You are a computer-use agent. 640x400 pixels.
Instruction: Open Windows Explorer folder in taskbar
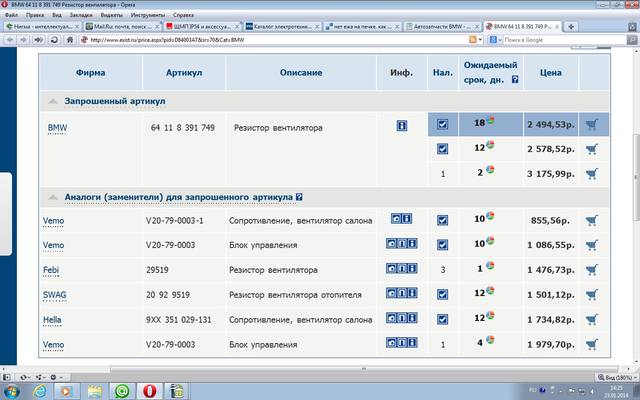(94, 391)
